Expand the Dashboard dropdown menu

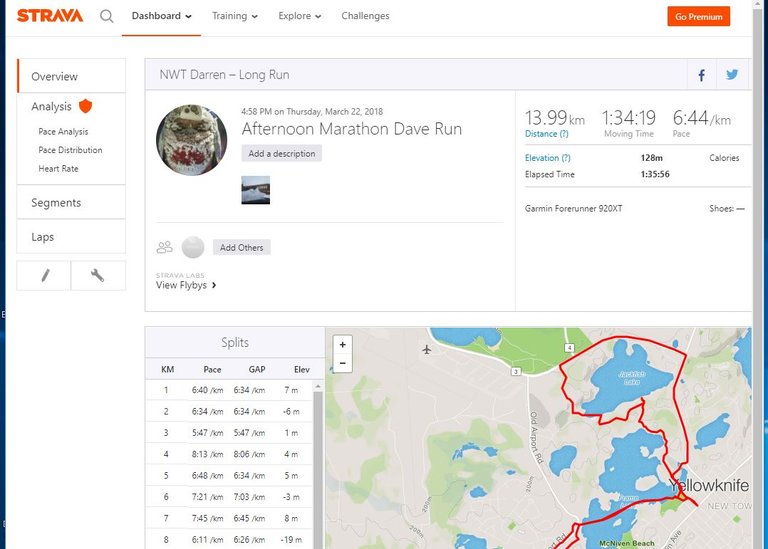click(x=161, y=16)
